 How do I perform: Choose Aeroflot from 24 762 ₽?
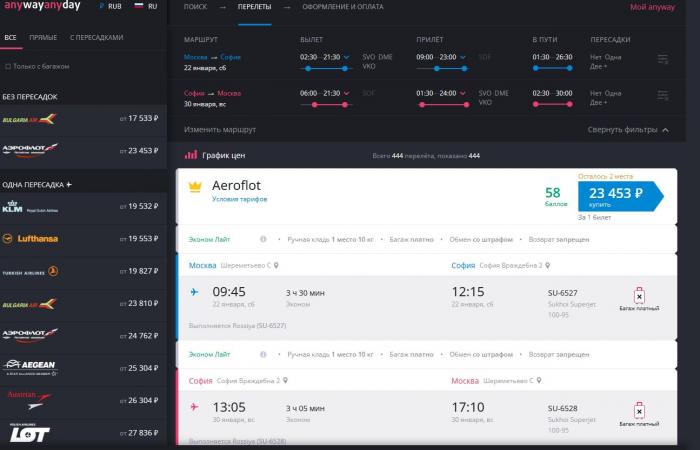click(x=83, y=336)
